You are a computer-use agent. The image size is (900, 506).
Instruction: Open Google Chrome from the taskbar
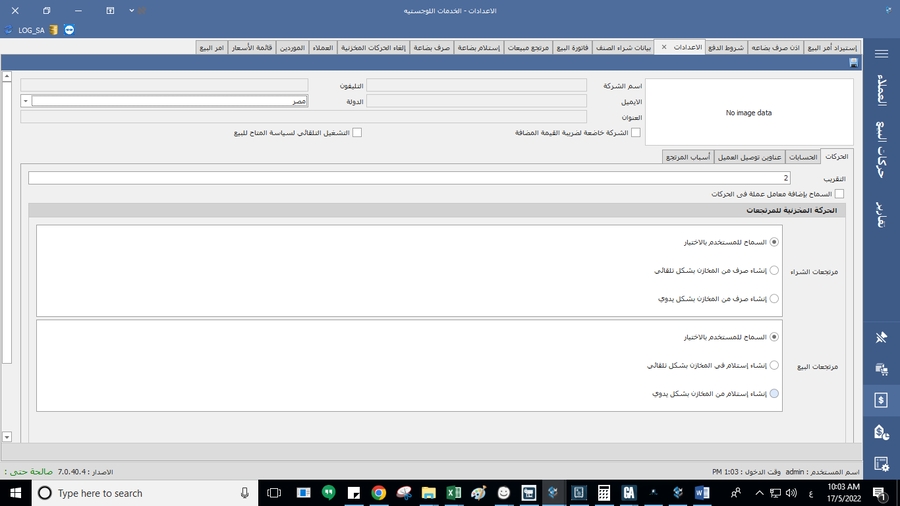pos(379,493)
